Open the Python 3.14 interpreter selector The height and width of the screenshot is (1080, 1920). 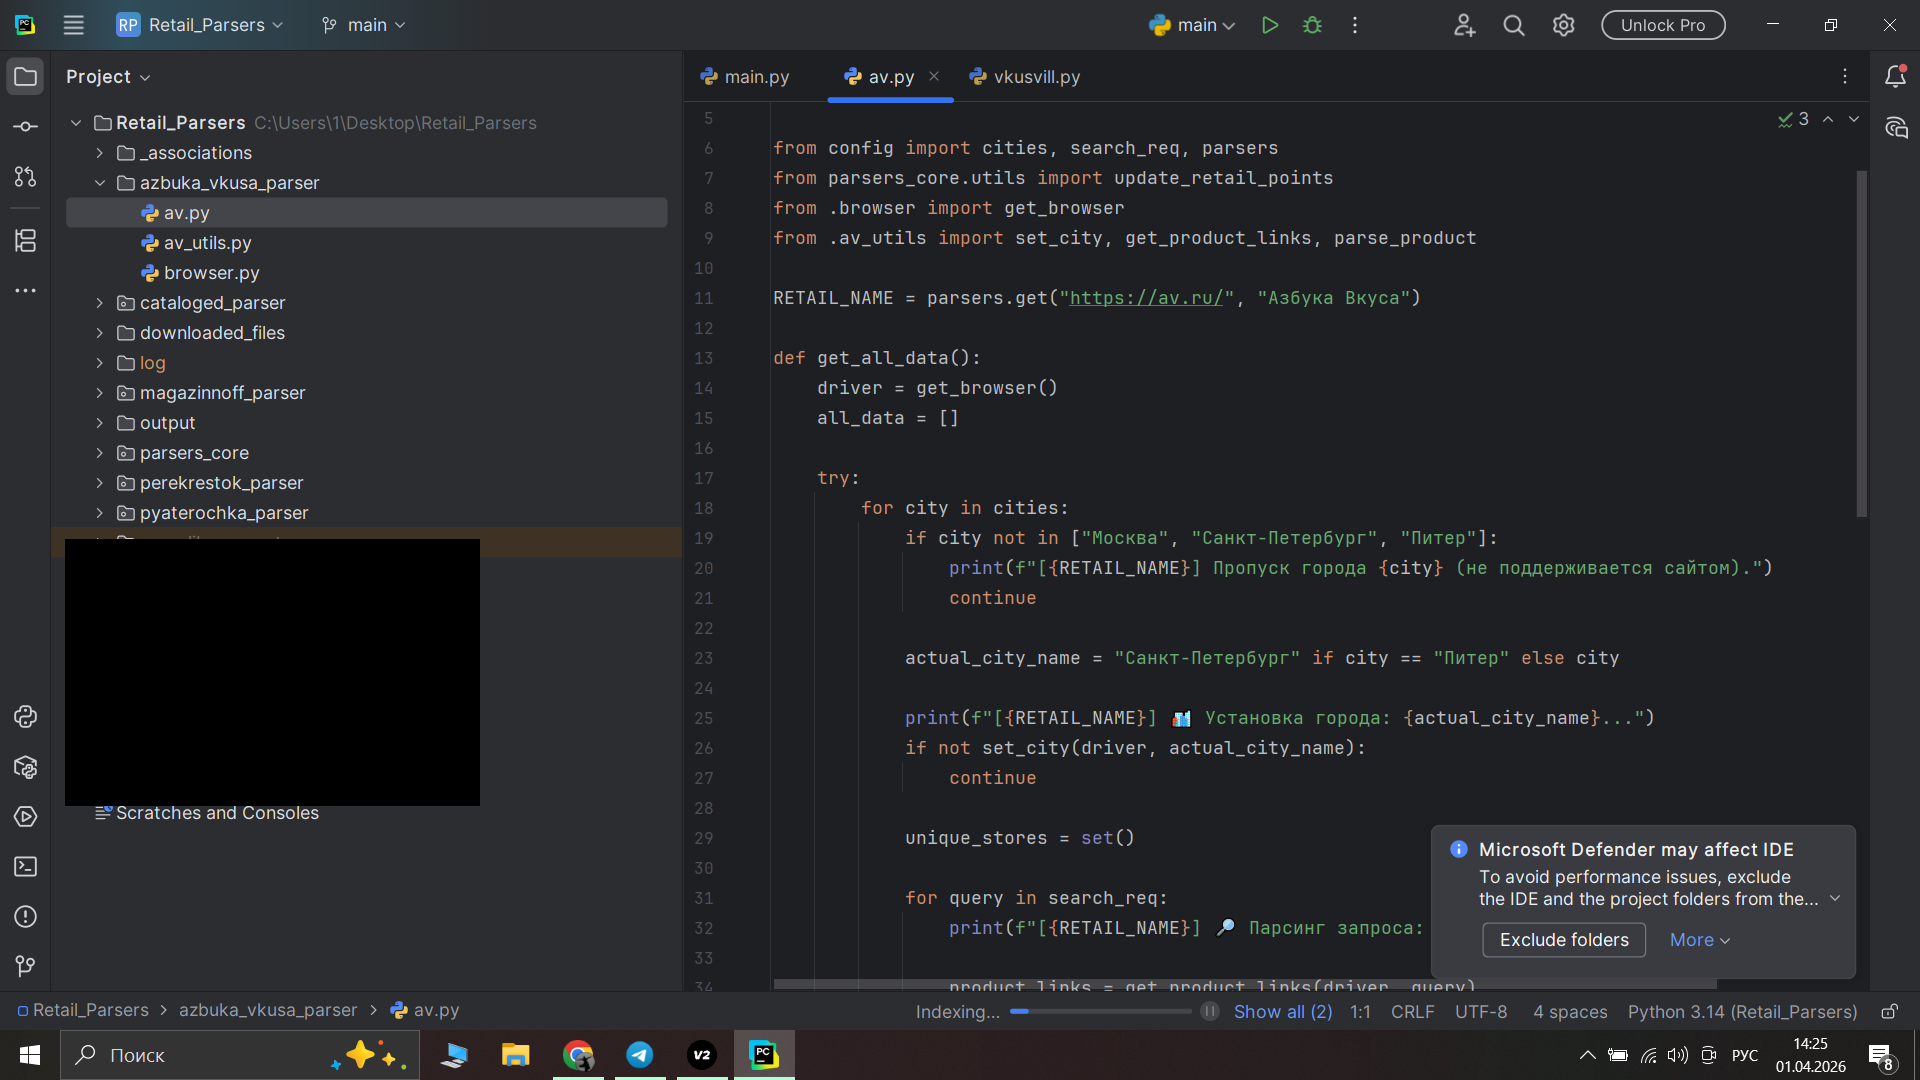[1742, 1011]
